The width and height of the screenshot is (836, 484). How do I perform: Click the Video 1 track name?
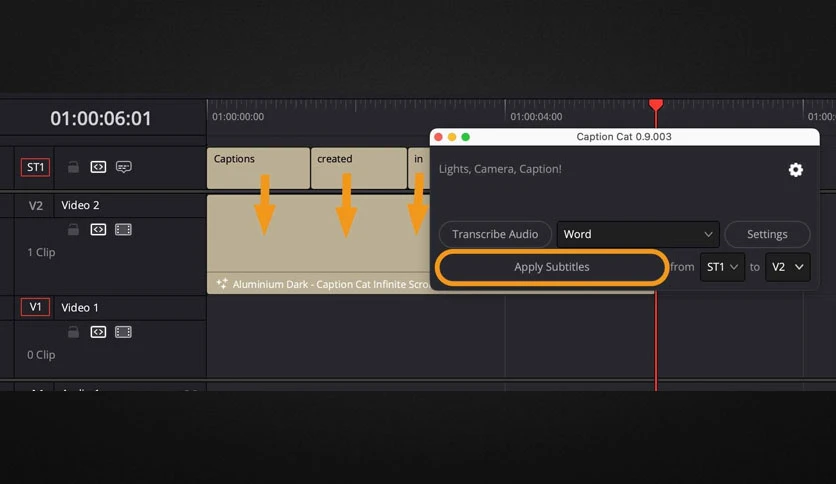[80, 308]
